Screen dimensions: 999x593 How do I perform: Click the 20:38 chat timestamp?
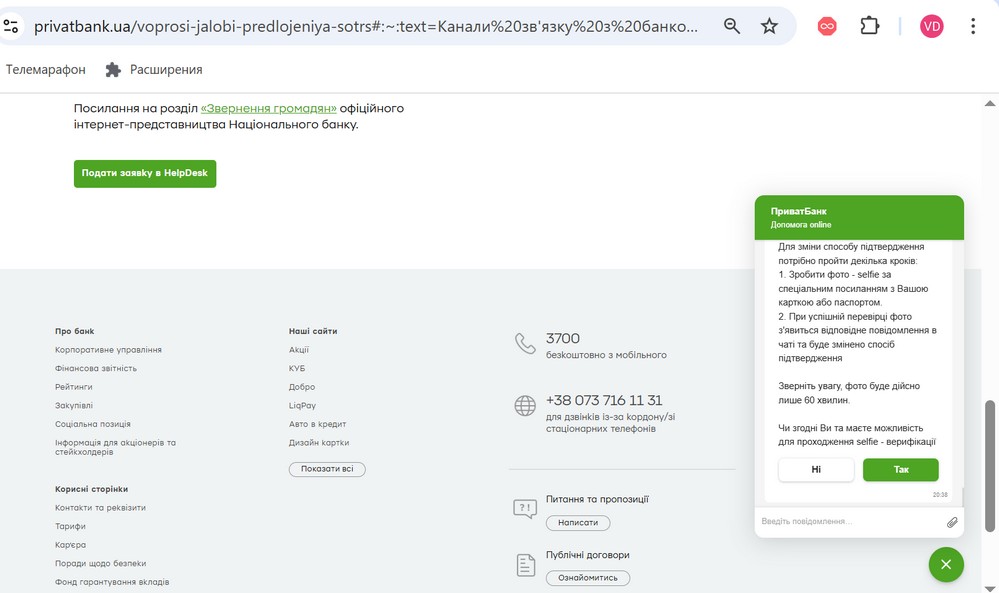(940, 495)
